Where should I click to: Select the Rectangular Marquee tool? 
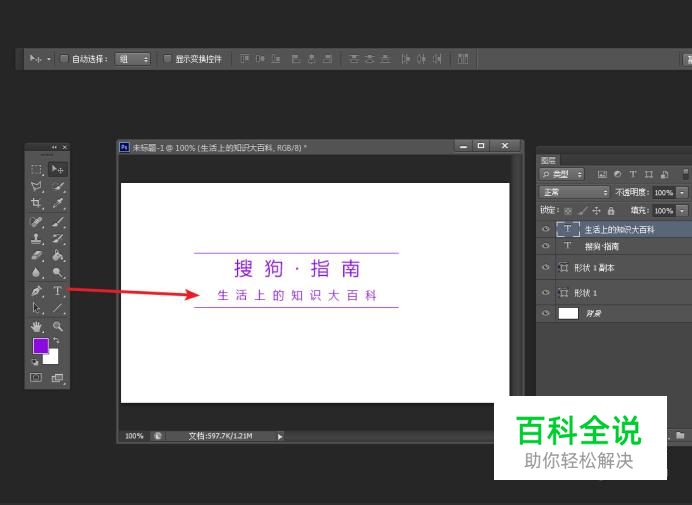coord(36,170)
